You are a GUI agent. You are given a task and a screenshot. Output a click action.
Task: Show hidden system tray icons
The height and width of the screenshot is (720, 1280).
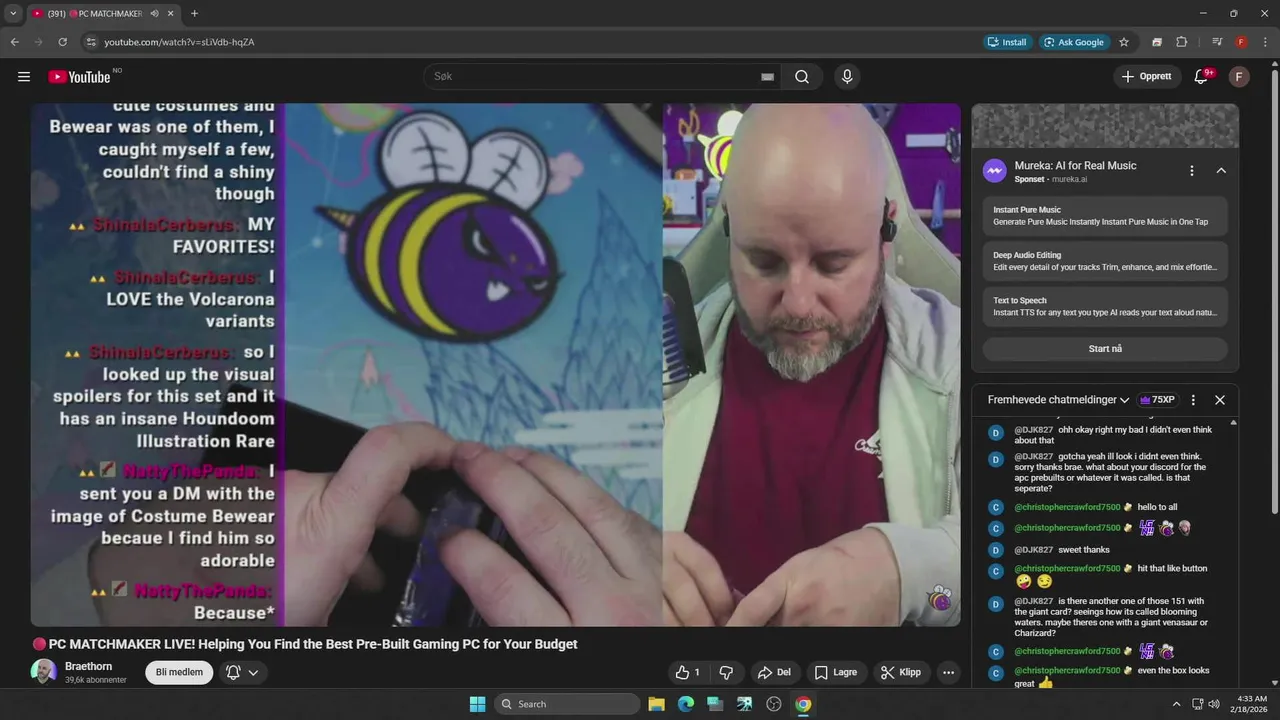tap(1176, 704)
